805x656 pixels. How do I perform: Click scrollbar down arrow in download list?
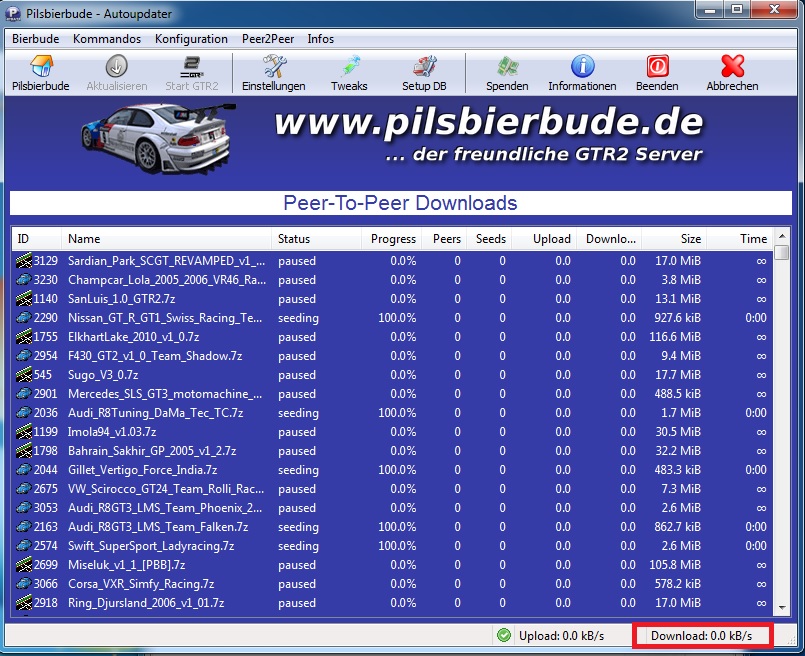coord(781,606)
